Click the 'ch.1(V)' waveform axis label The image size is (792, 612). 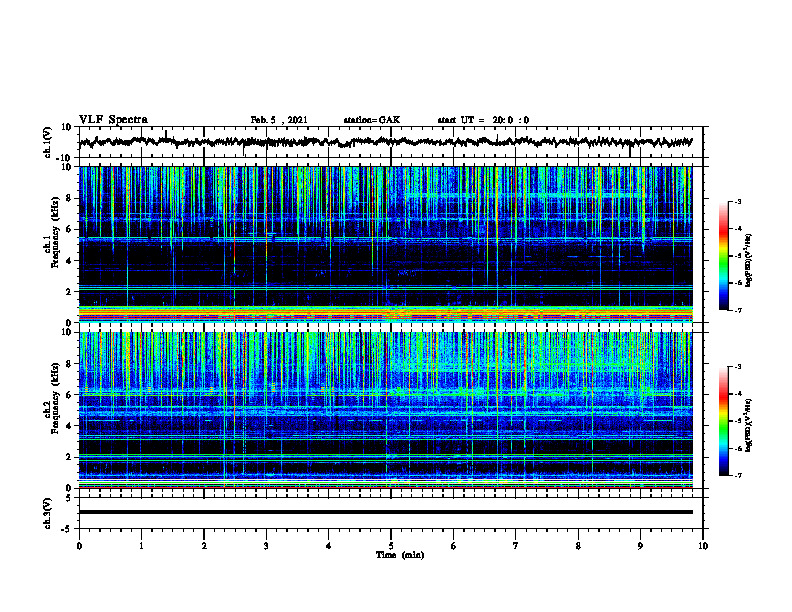click(x=47, y=142)
